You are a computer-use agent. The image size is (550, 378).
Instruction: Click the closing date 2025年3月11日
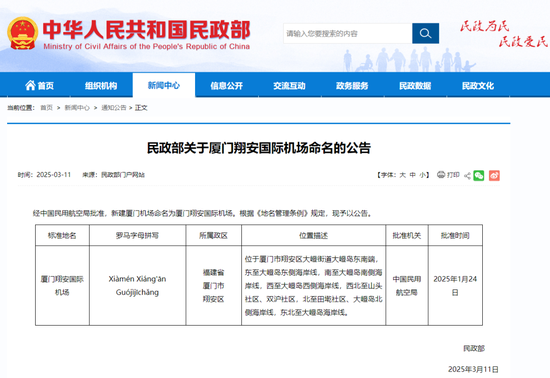(x=473, y=369)
